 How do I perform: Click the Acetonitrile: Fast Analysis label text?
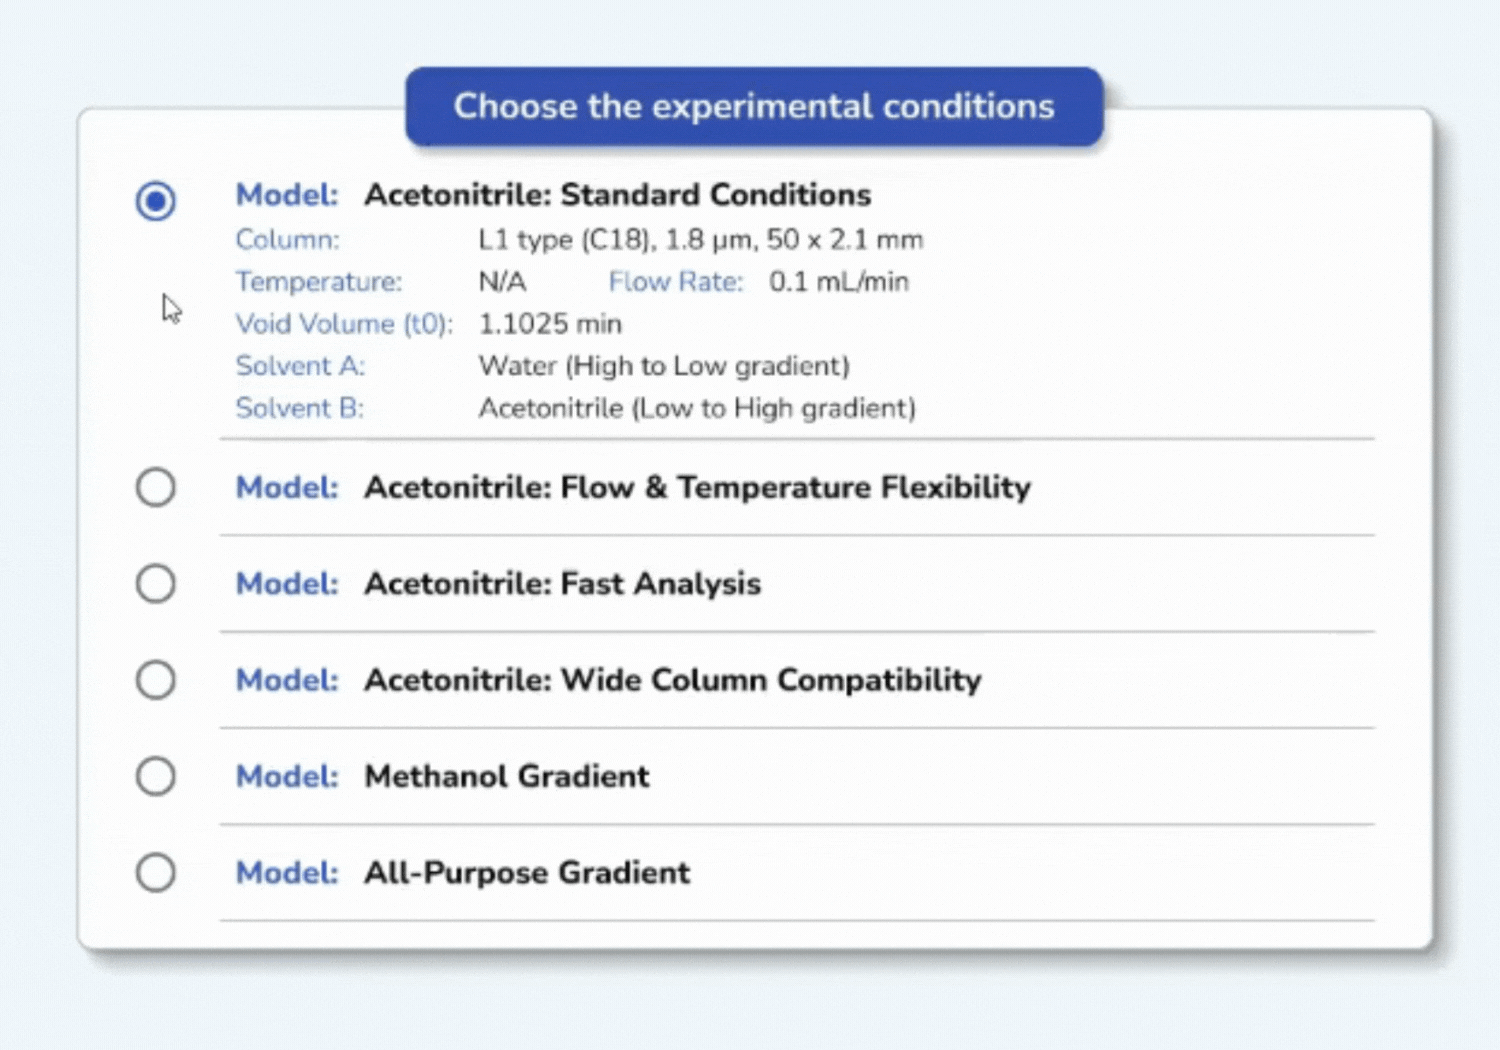click(x=562, y=583)
